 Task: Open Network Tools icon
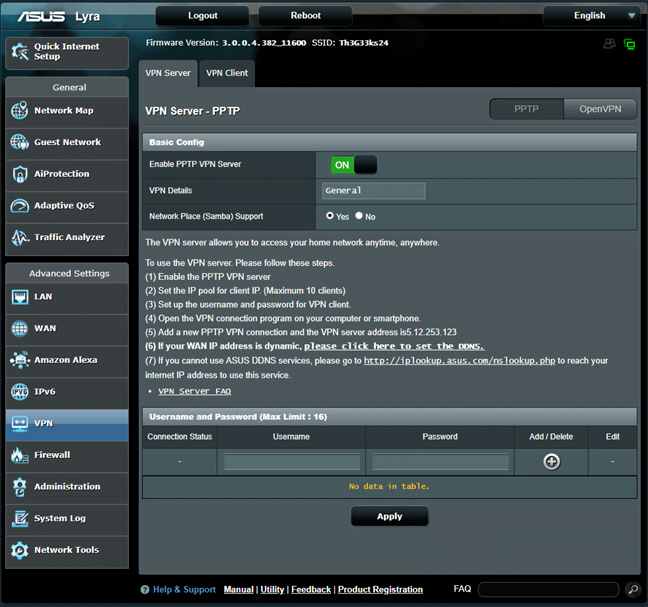[x=19, y=550]
